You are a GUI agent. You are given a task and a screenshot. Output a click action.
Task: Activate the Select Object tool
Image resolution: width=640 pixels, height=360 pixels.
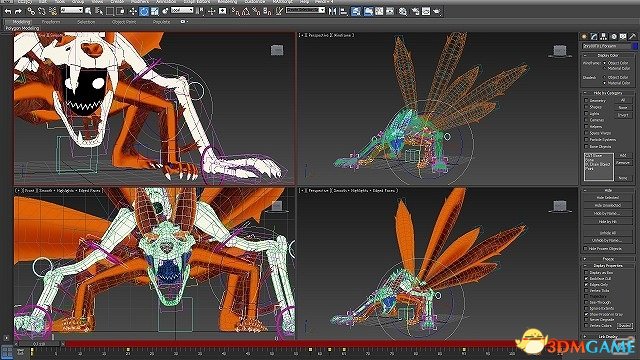tap(88, 11)
